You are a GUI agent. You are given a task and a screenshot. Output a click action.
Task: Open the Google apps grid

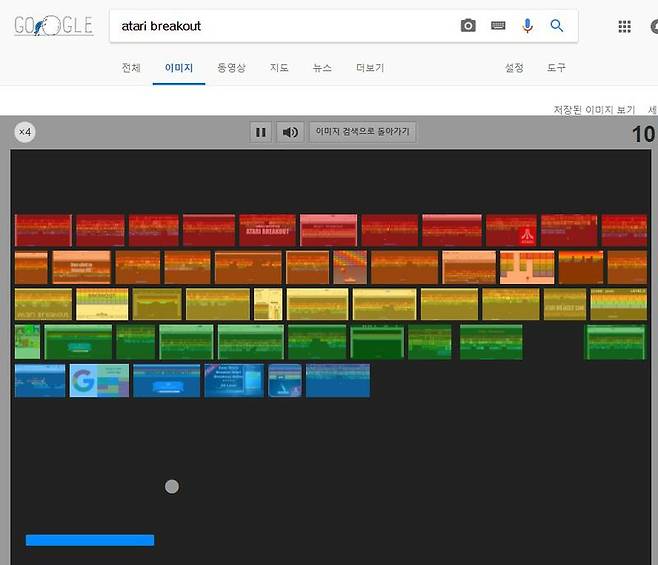(x=624, y=27)
